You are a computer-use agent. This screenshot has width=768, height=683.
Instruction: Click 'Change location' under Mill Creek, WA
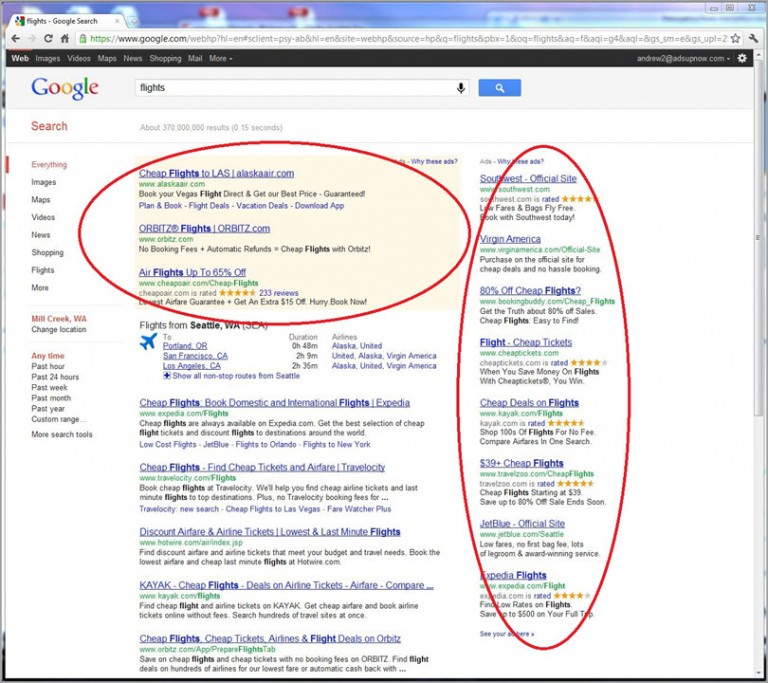(x=58, y=330)
